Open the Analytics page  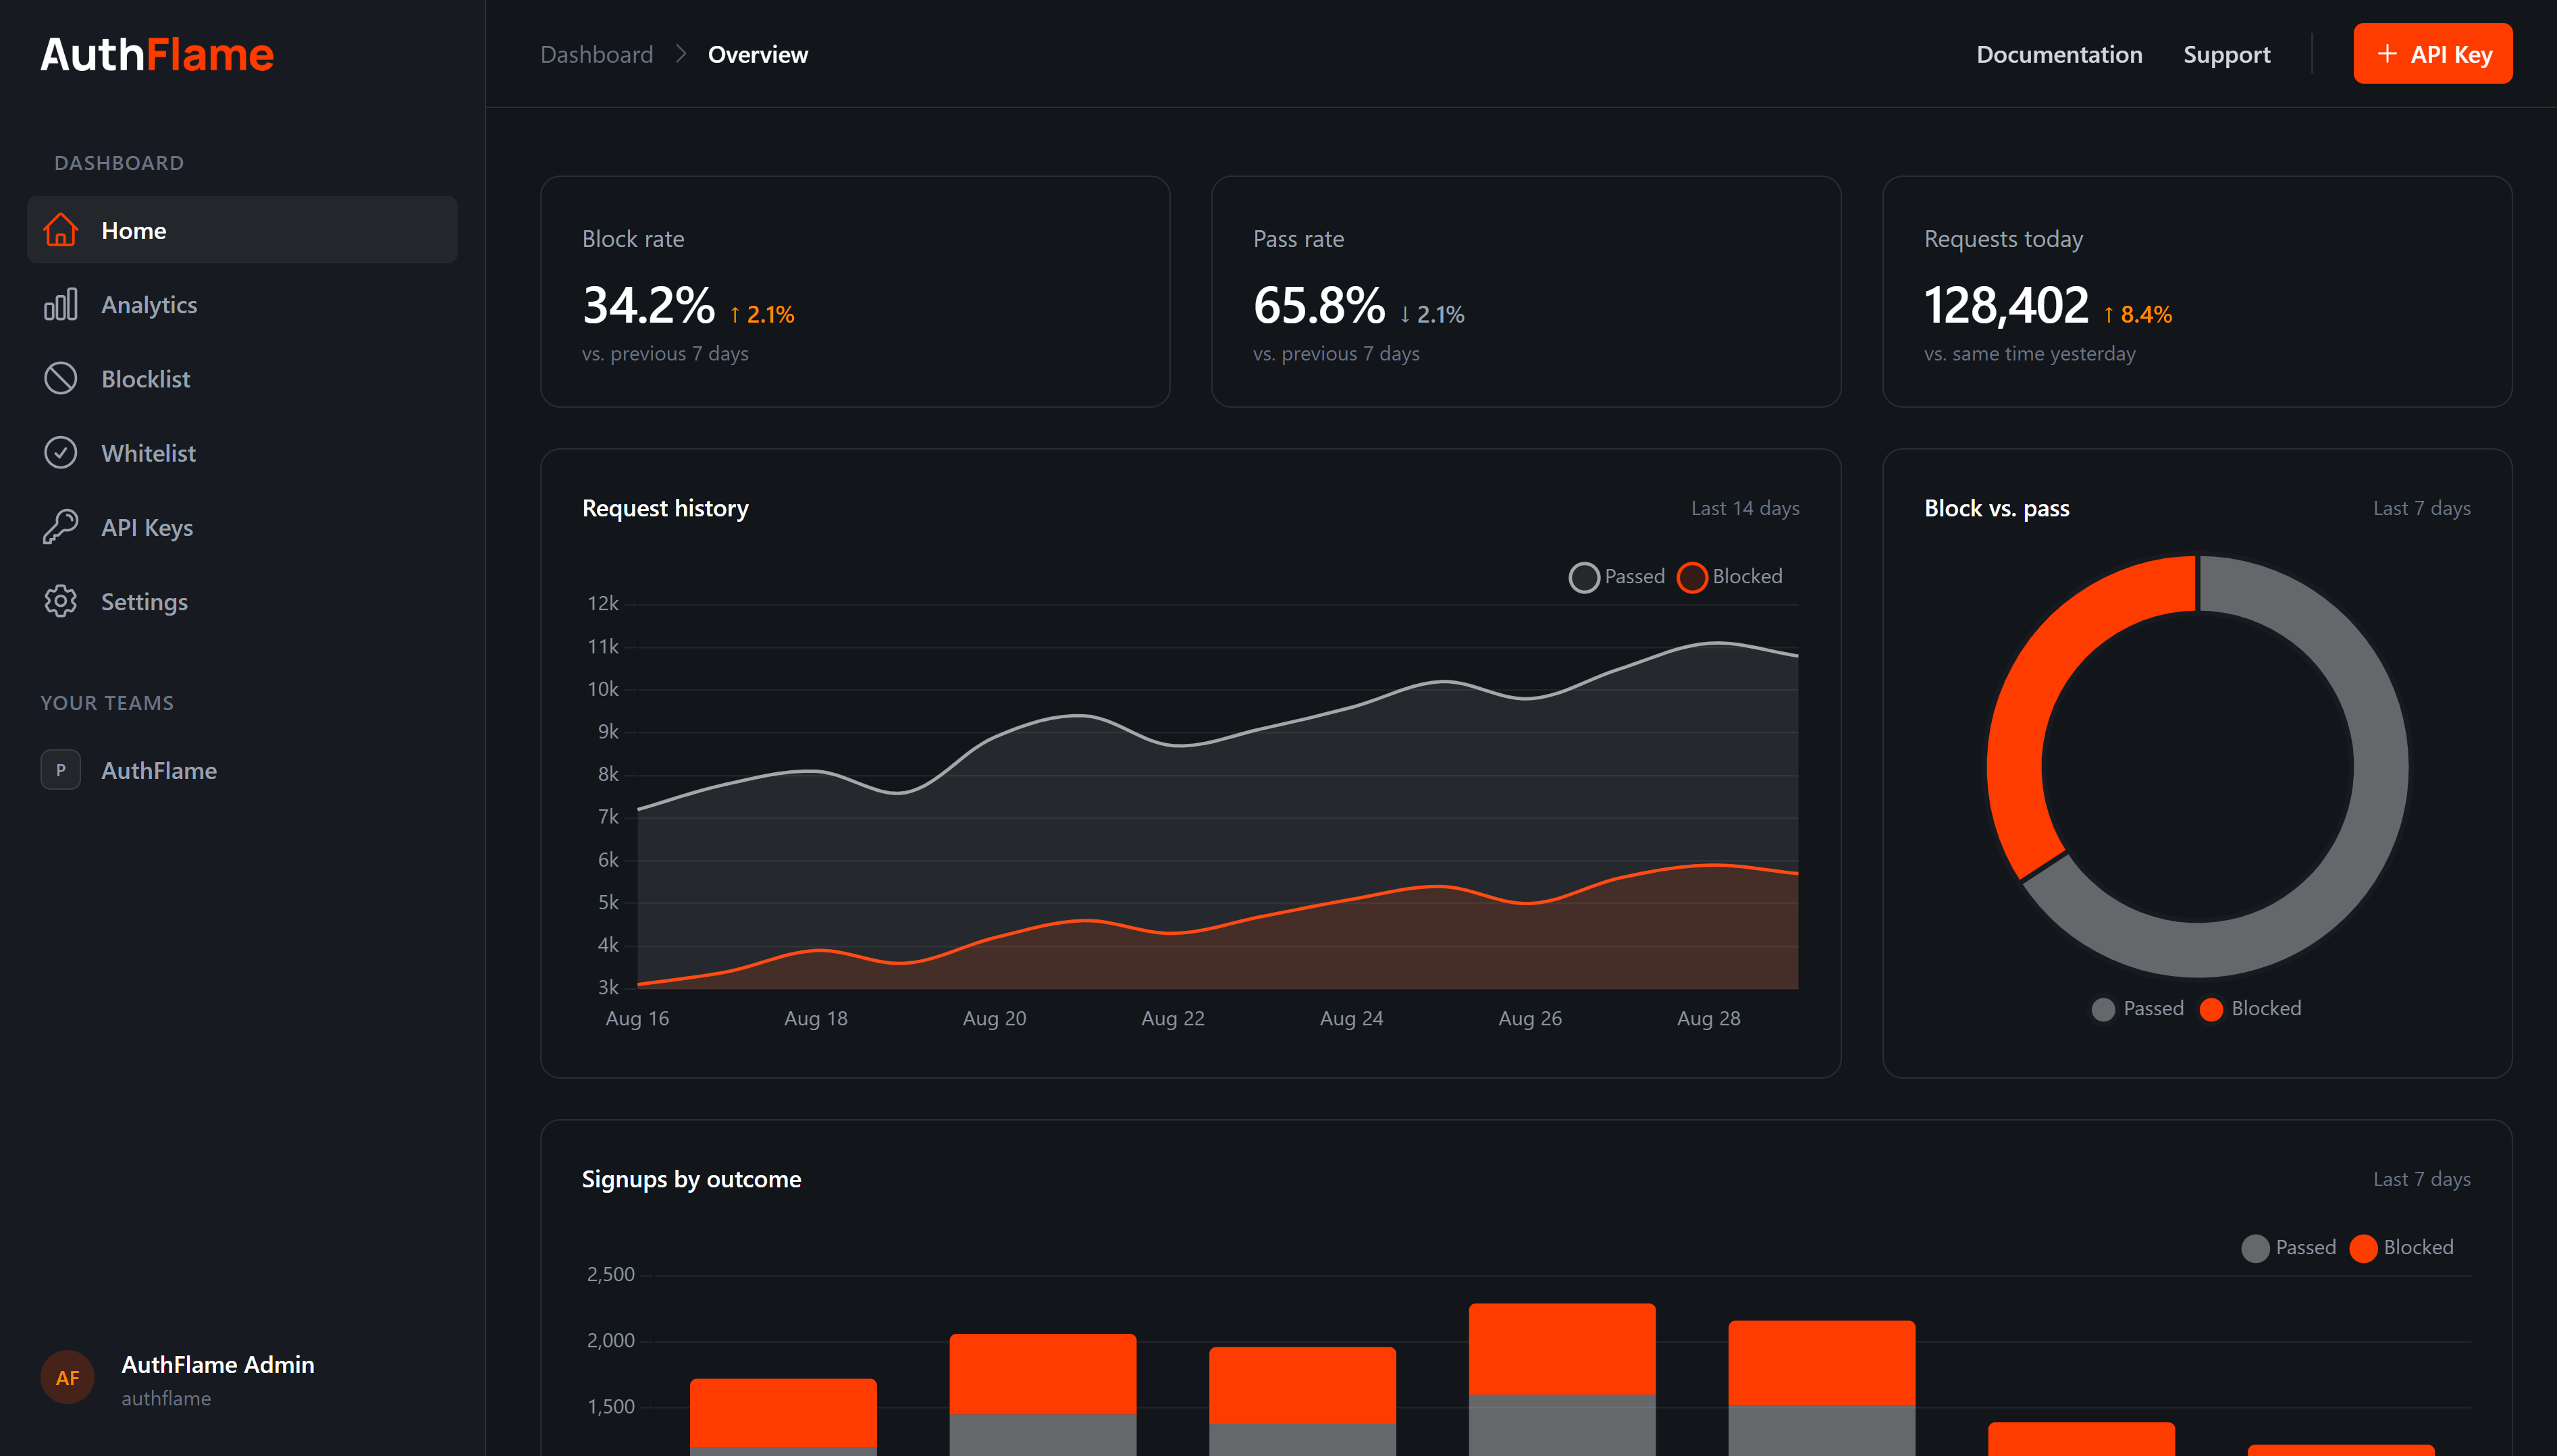pyautogui.click(x=242, y=304)
